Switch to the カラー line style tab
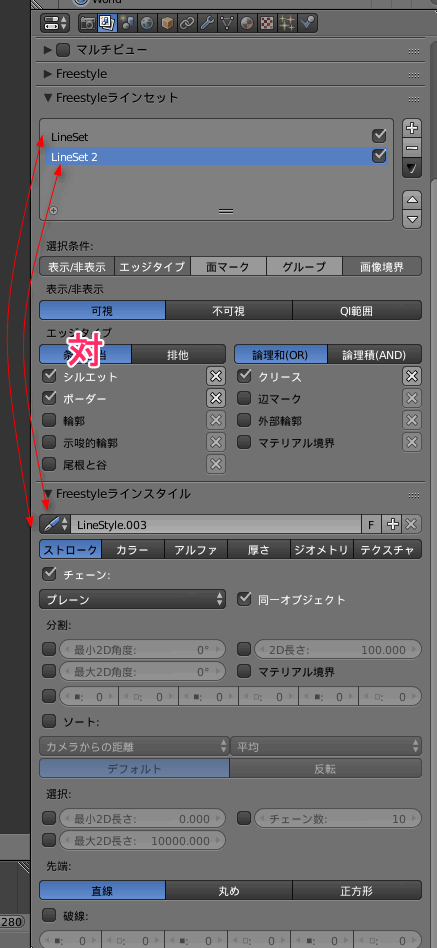 133,550
